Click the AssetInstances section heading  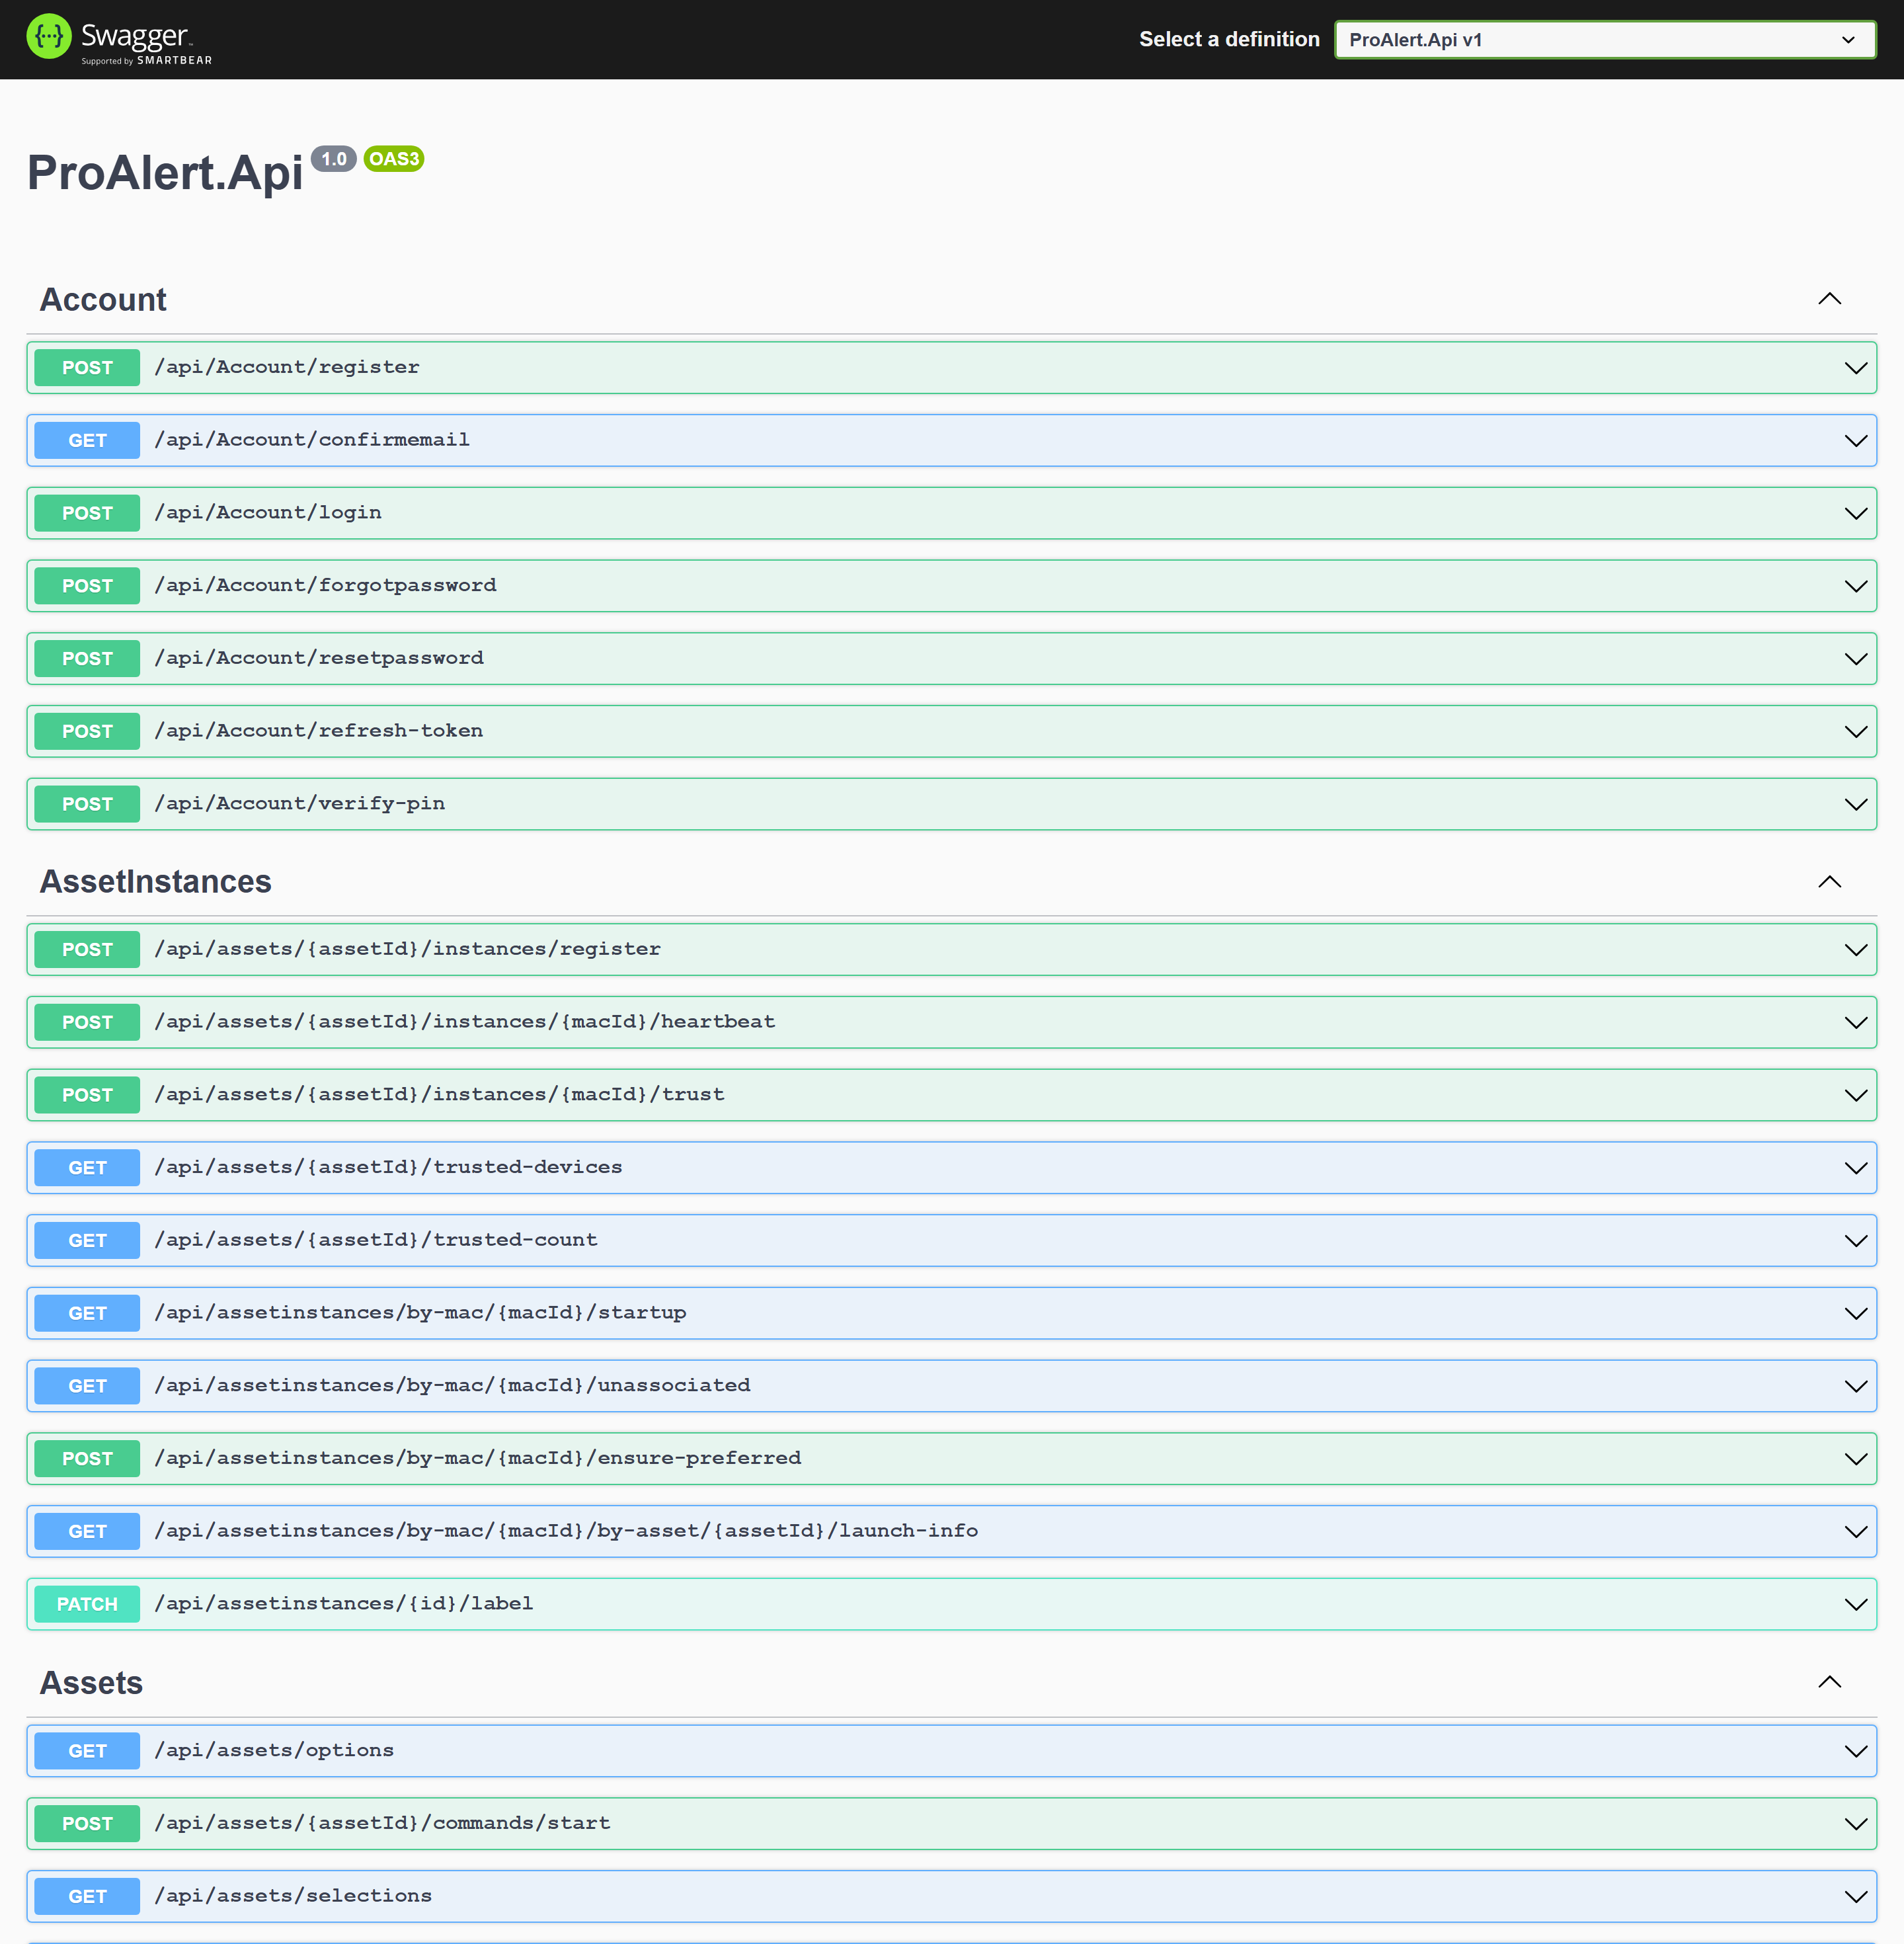156,882
